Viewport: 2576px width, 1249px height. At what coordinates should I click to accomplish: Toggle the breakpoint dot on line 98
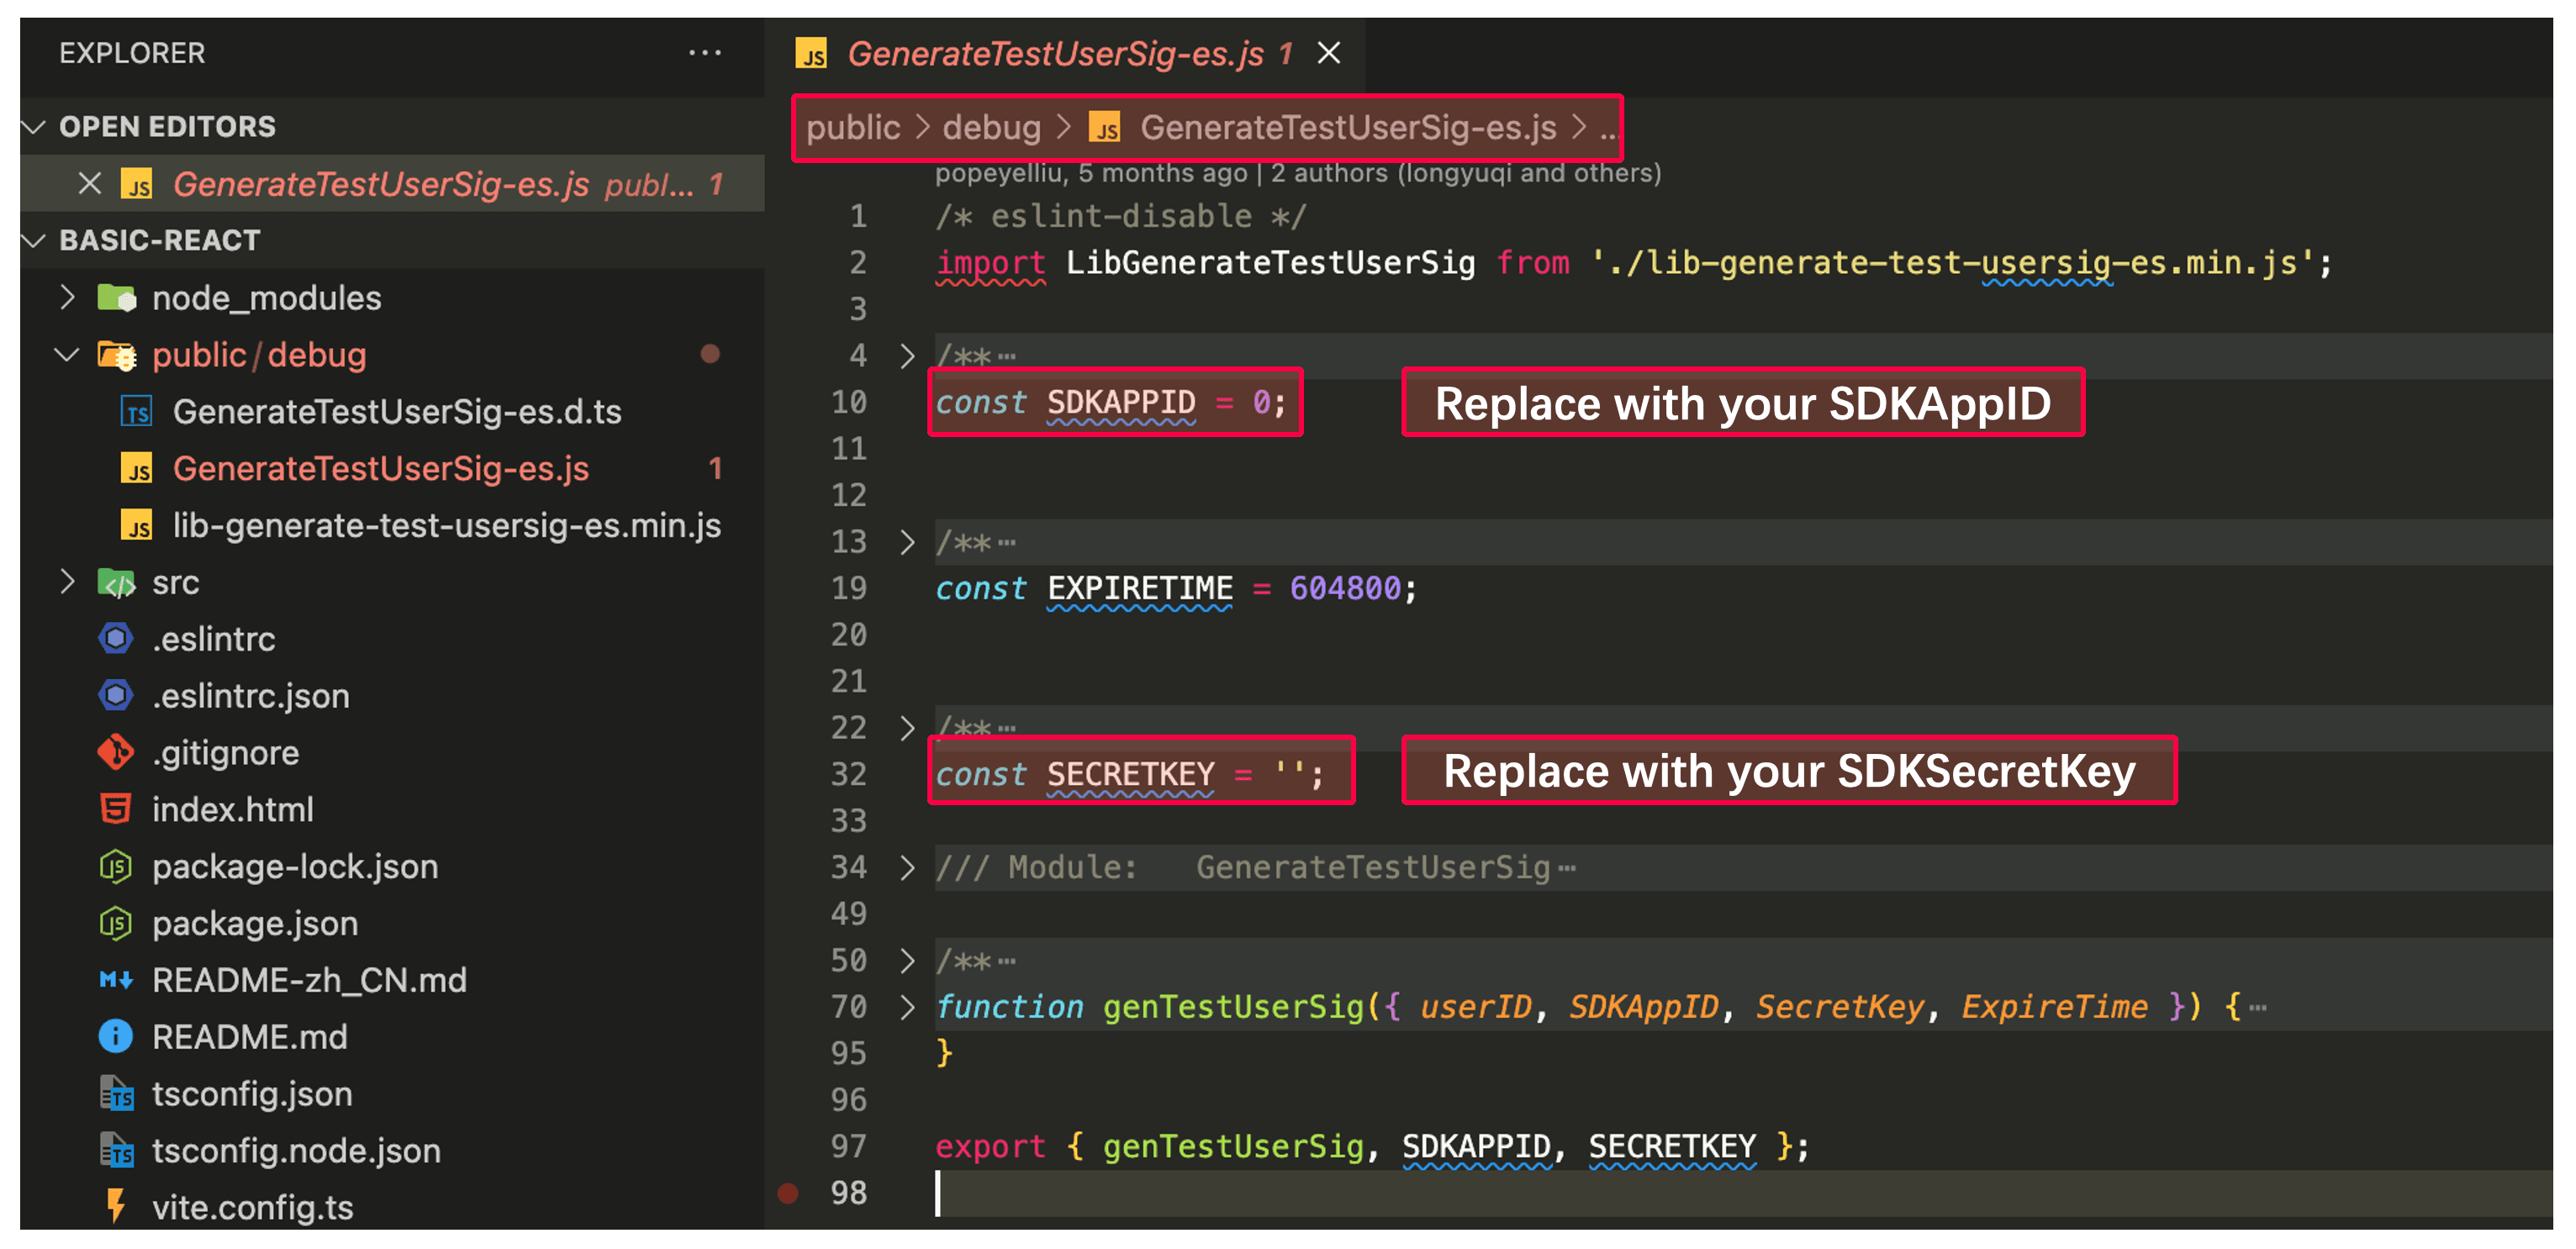[x=788, y=1192]
